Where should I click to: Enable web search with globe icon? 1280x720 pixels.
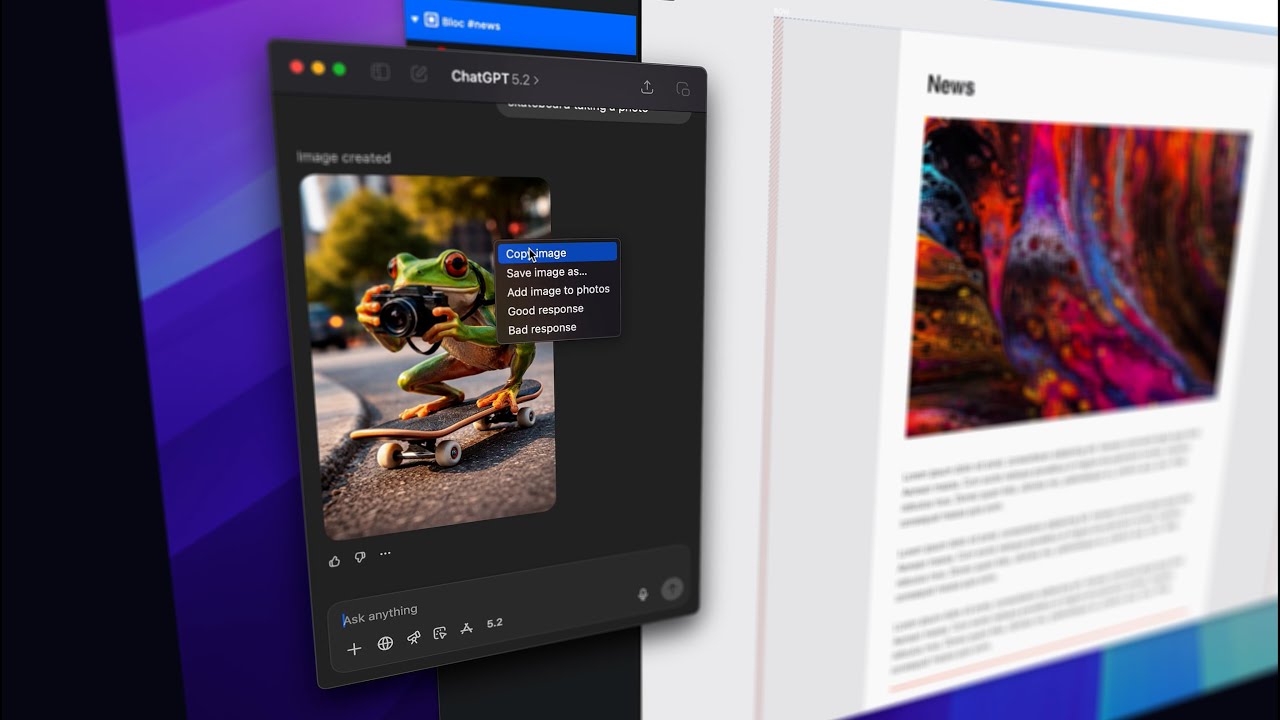(385, 644)
